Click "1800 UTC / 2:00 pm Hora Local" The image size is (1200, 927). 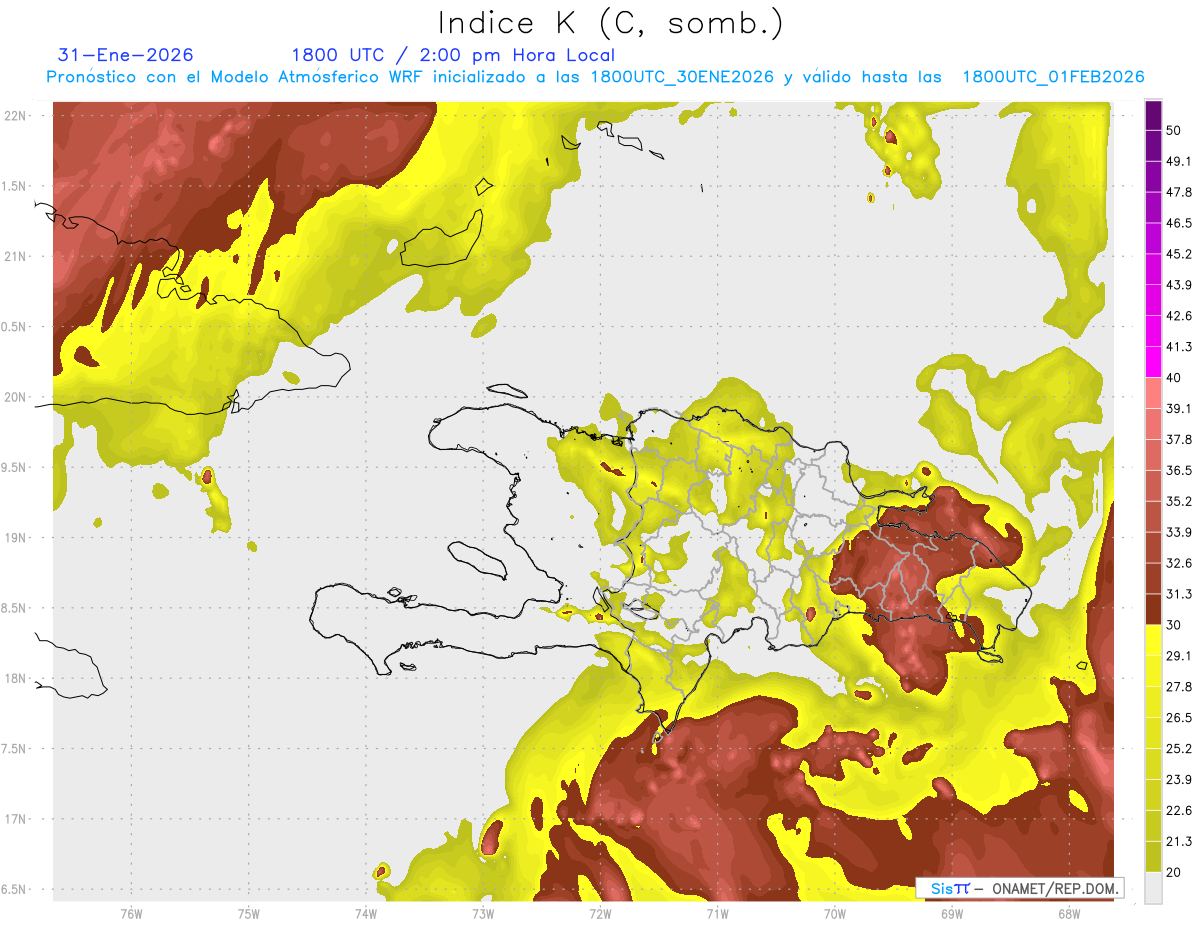453,55
